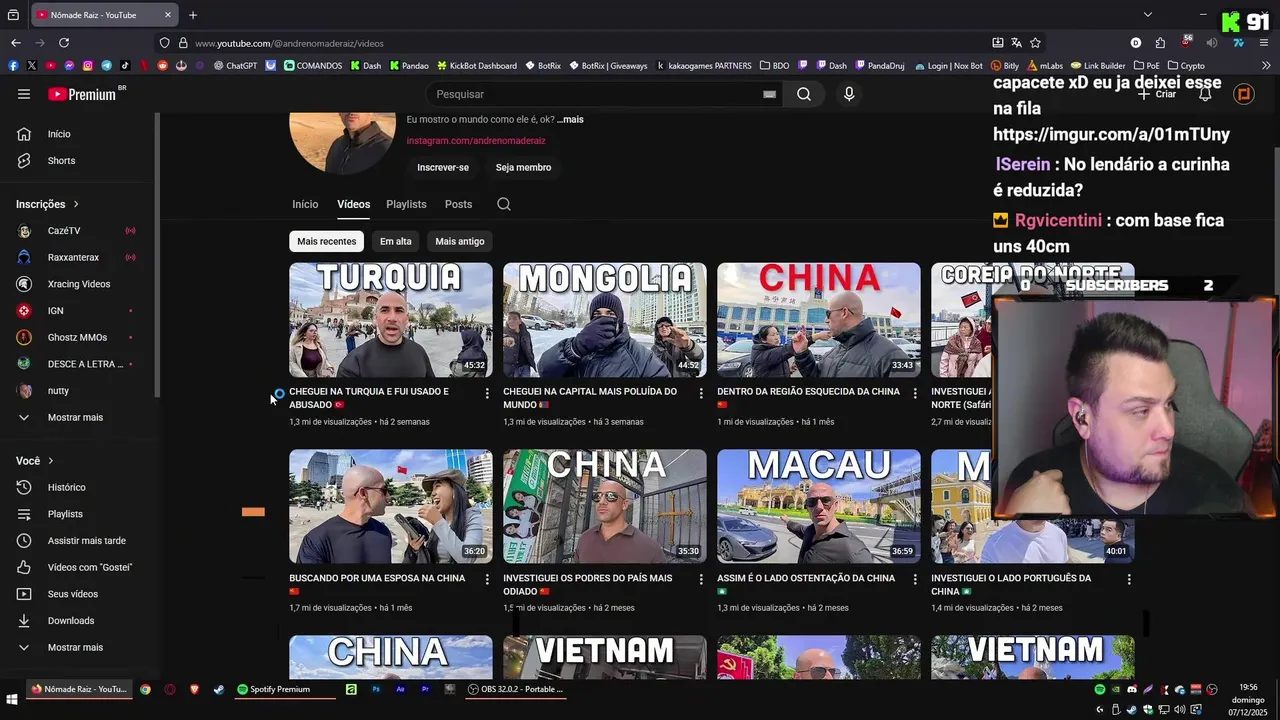
Task: Bookmark this page star icon
Action: (x=1035, y=43)
